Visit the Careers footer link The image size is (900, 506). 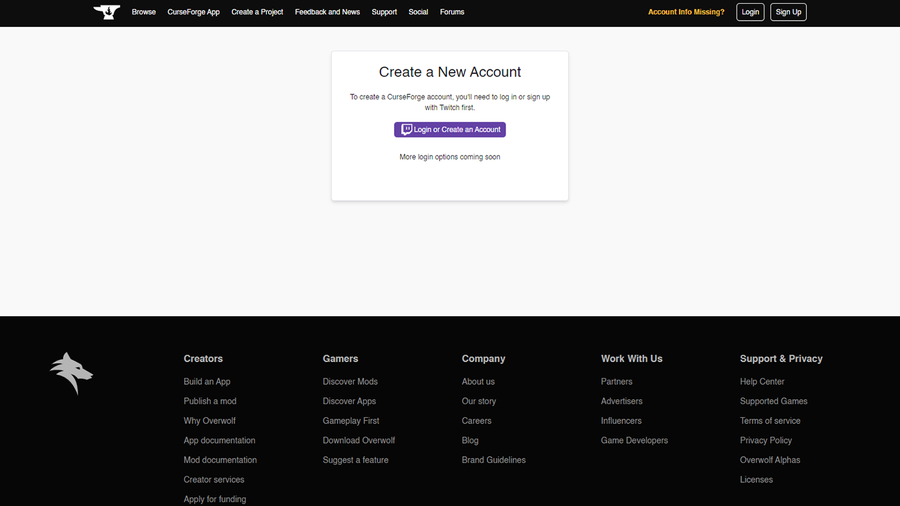pyautogui.click(x=477, y=421)
